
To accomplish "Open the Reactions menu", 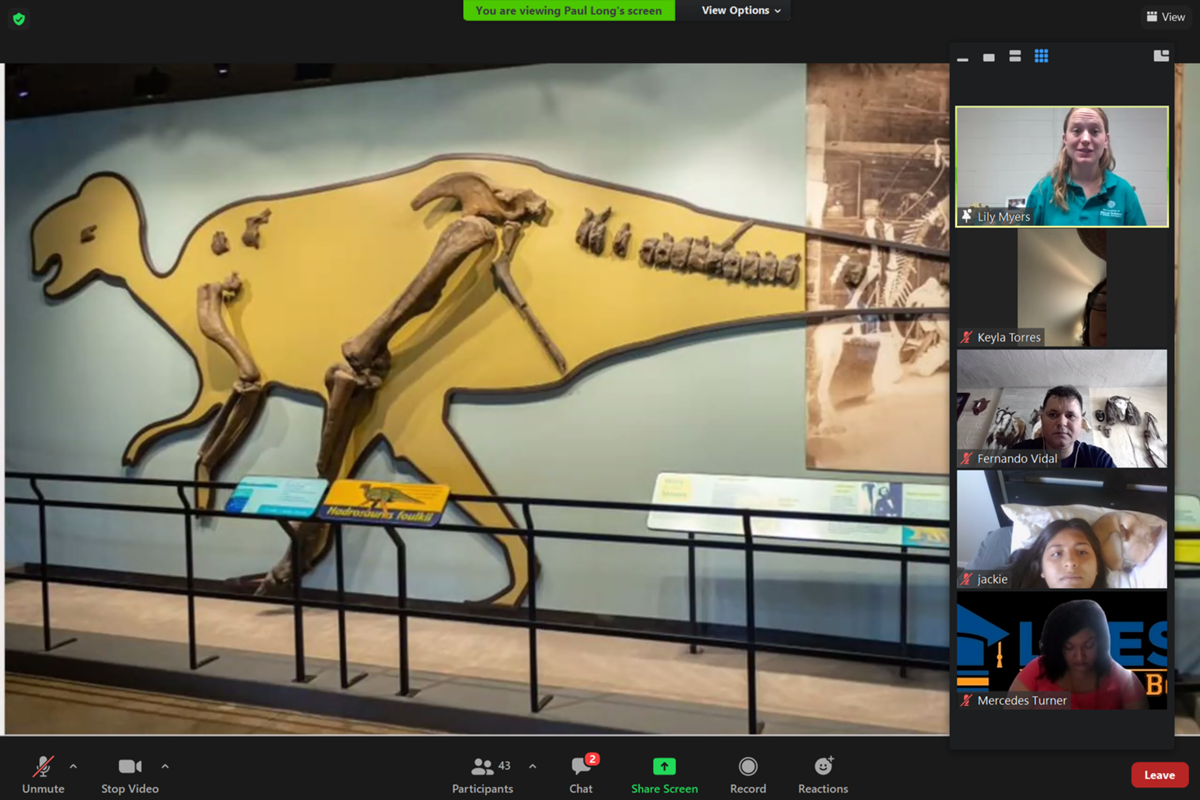I will point(823,774).
